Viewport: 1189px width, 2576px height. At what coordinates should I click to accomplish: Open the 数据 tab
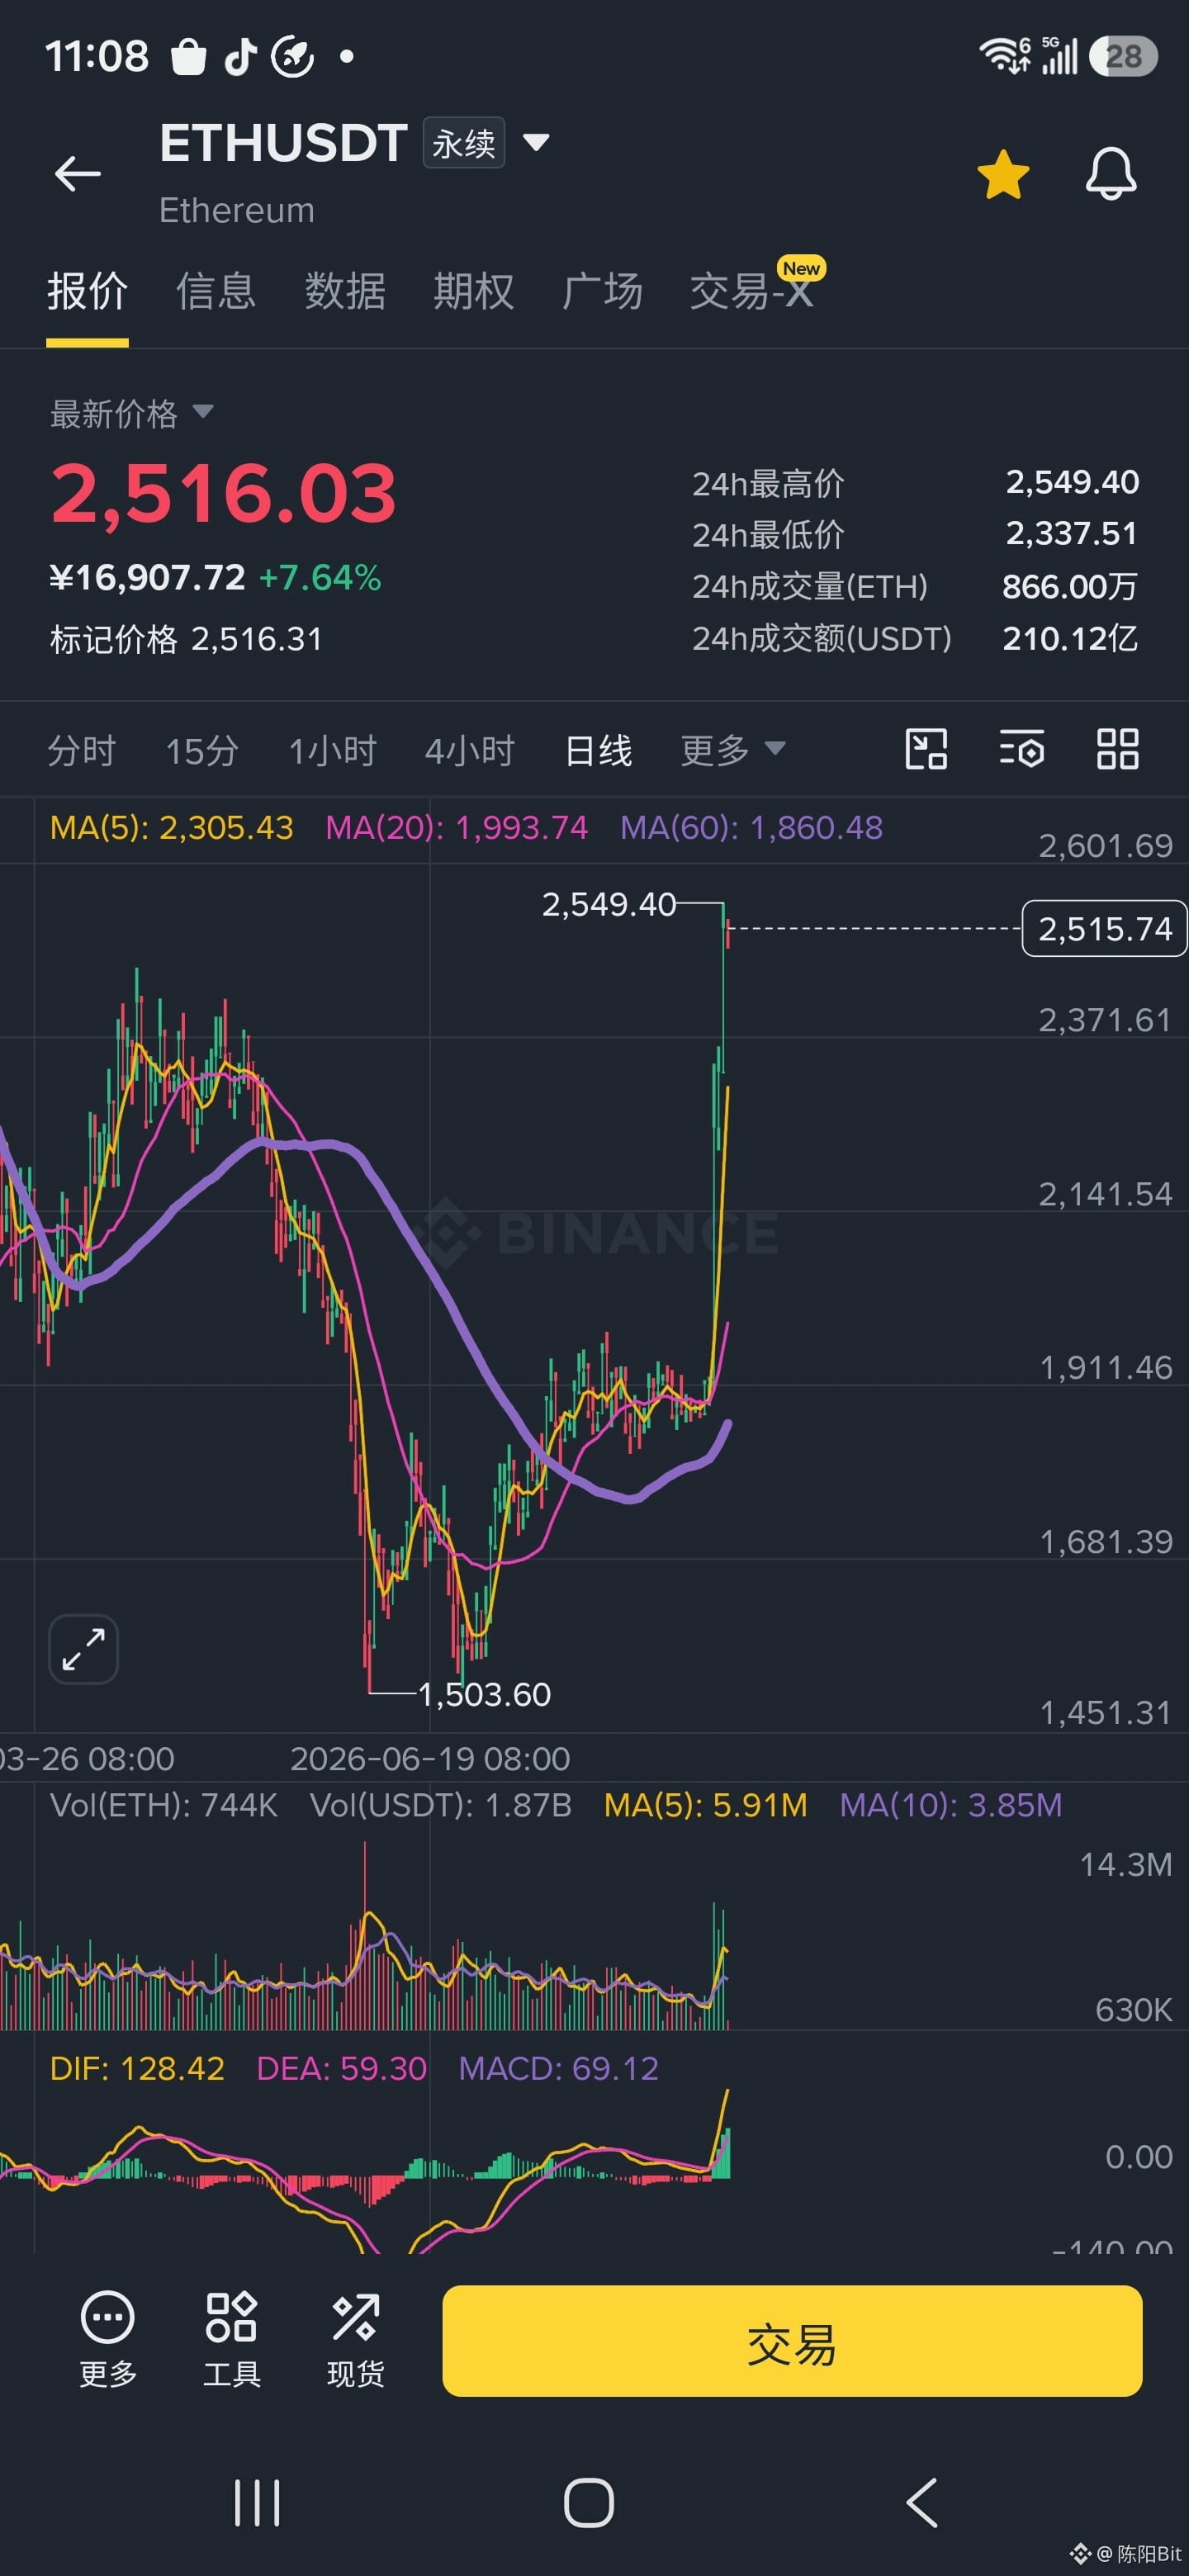pos(345,291)
